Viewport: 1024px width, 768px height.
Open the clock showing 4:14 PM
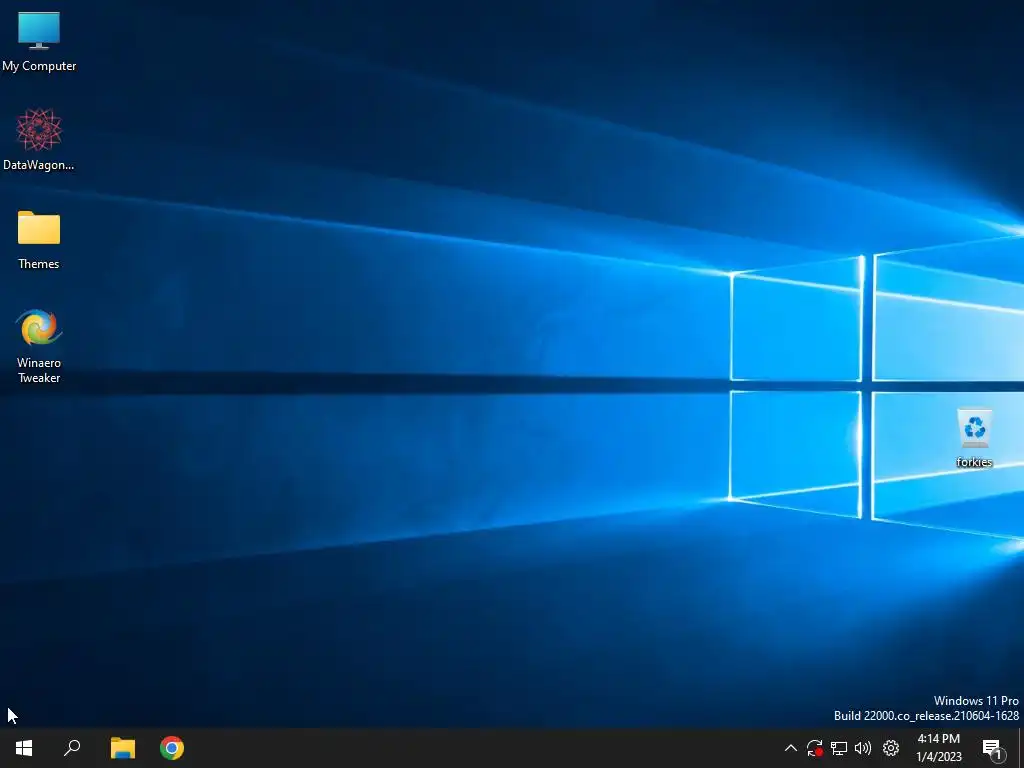[939, 748]
